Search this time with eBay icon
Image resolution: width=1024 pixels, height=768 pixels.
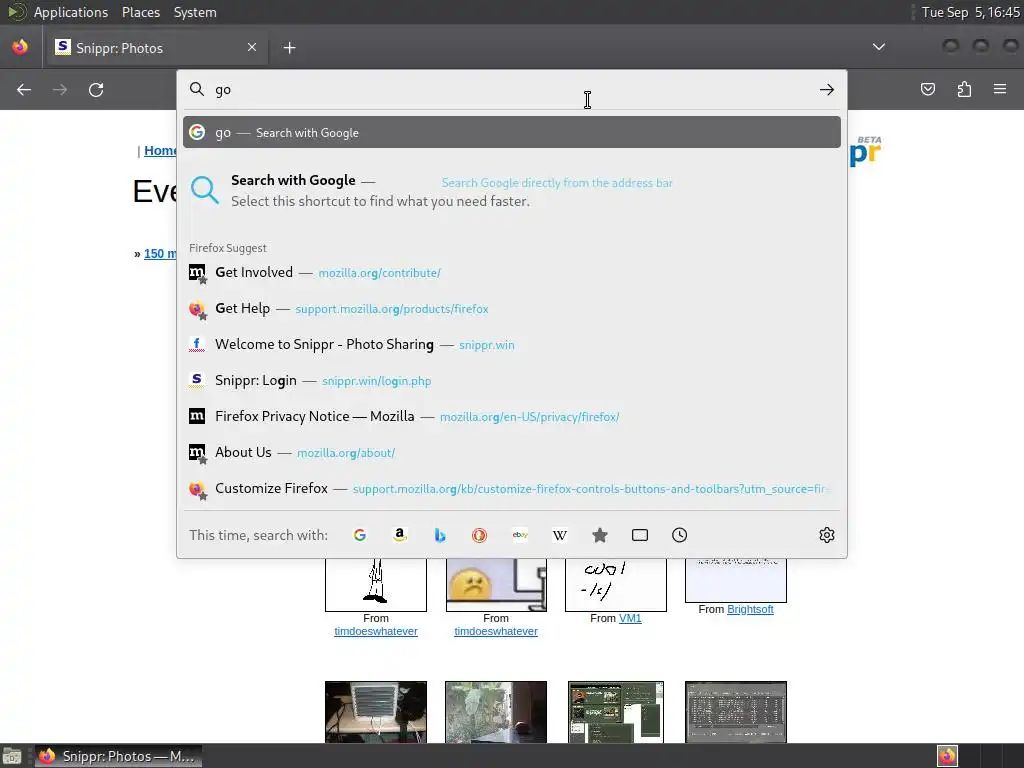520,535
